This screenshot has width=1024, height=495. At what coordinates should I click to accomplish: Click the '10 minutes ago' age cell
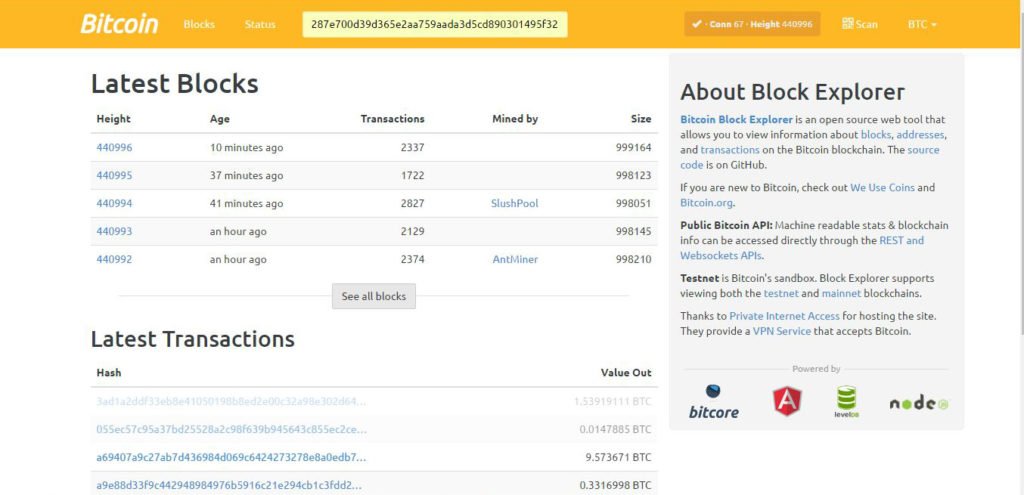click(247, 148)
